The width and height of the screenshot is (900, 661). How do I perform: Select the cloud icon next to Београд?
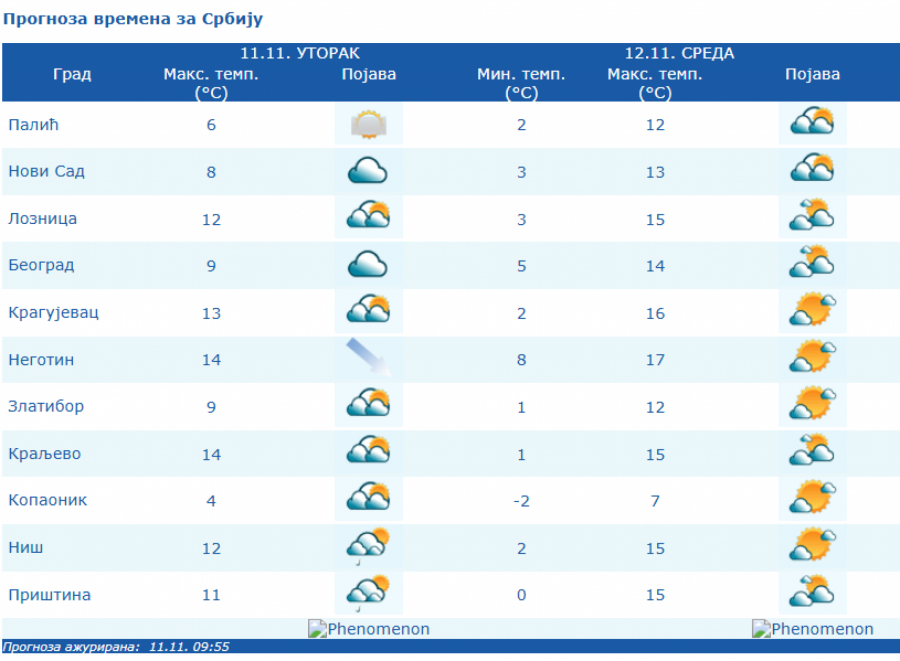(x=368, y=264)
